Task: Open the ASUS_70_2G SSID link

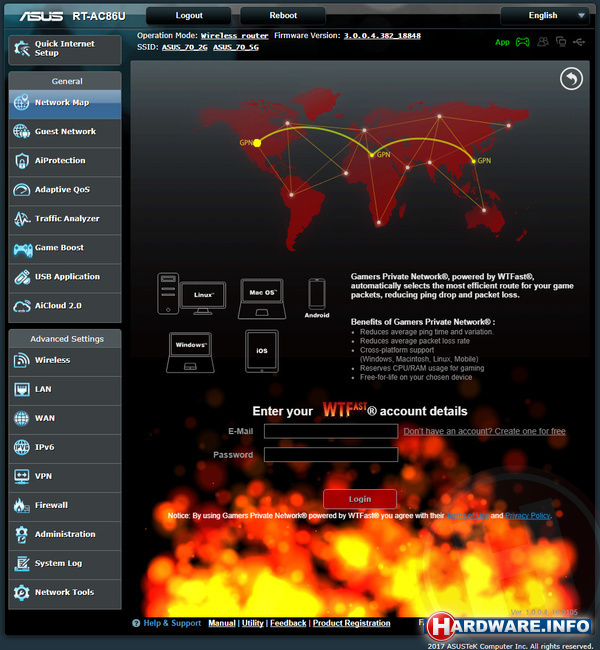Action: [x=185, y=48]
